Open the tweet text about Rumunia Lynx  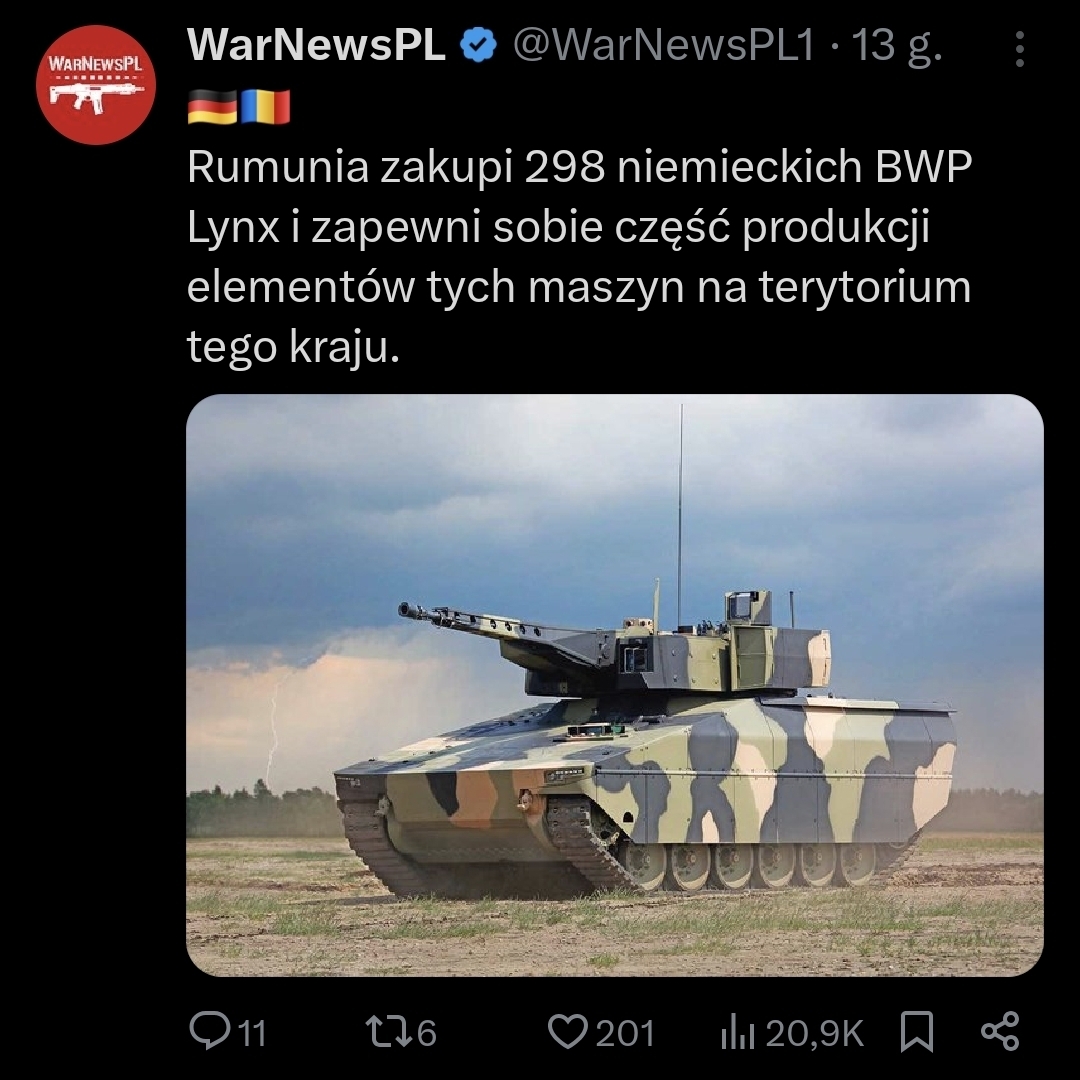(x=579, y=256)
